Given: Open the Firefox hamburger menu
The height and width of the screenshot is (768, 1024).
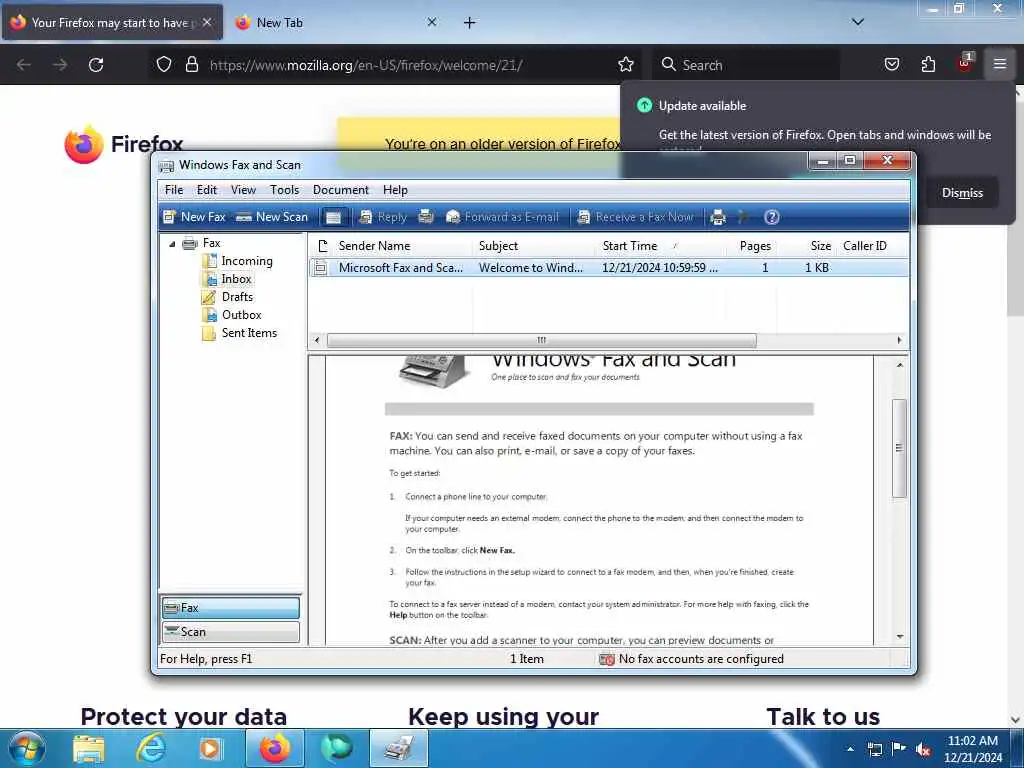Looking at the screenshot, I should click(x=1000, y=64).
